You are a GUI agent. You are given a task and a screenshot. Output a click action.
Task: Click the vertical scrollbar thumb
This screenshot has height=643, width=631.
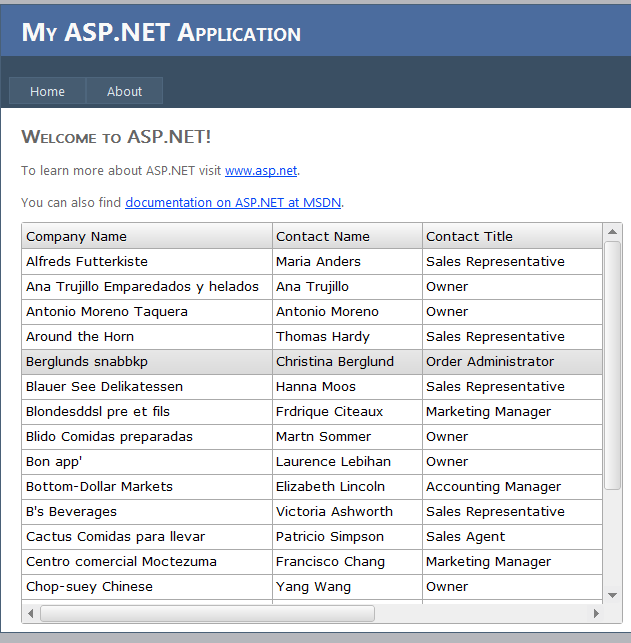point(613,365)
